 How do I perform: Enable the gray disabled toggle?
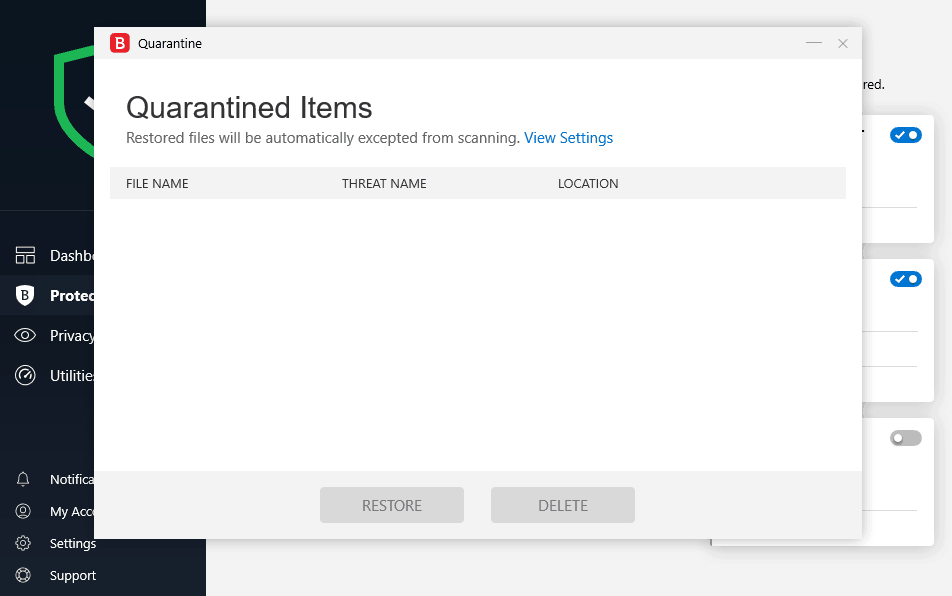(905, 438)
